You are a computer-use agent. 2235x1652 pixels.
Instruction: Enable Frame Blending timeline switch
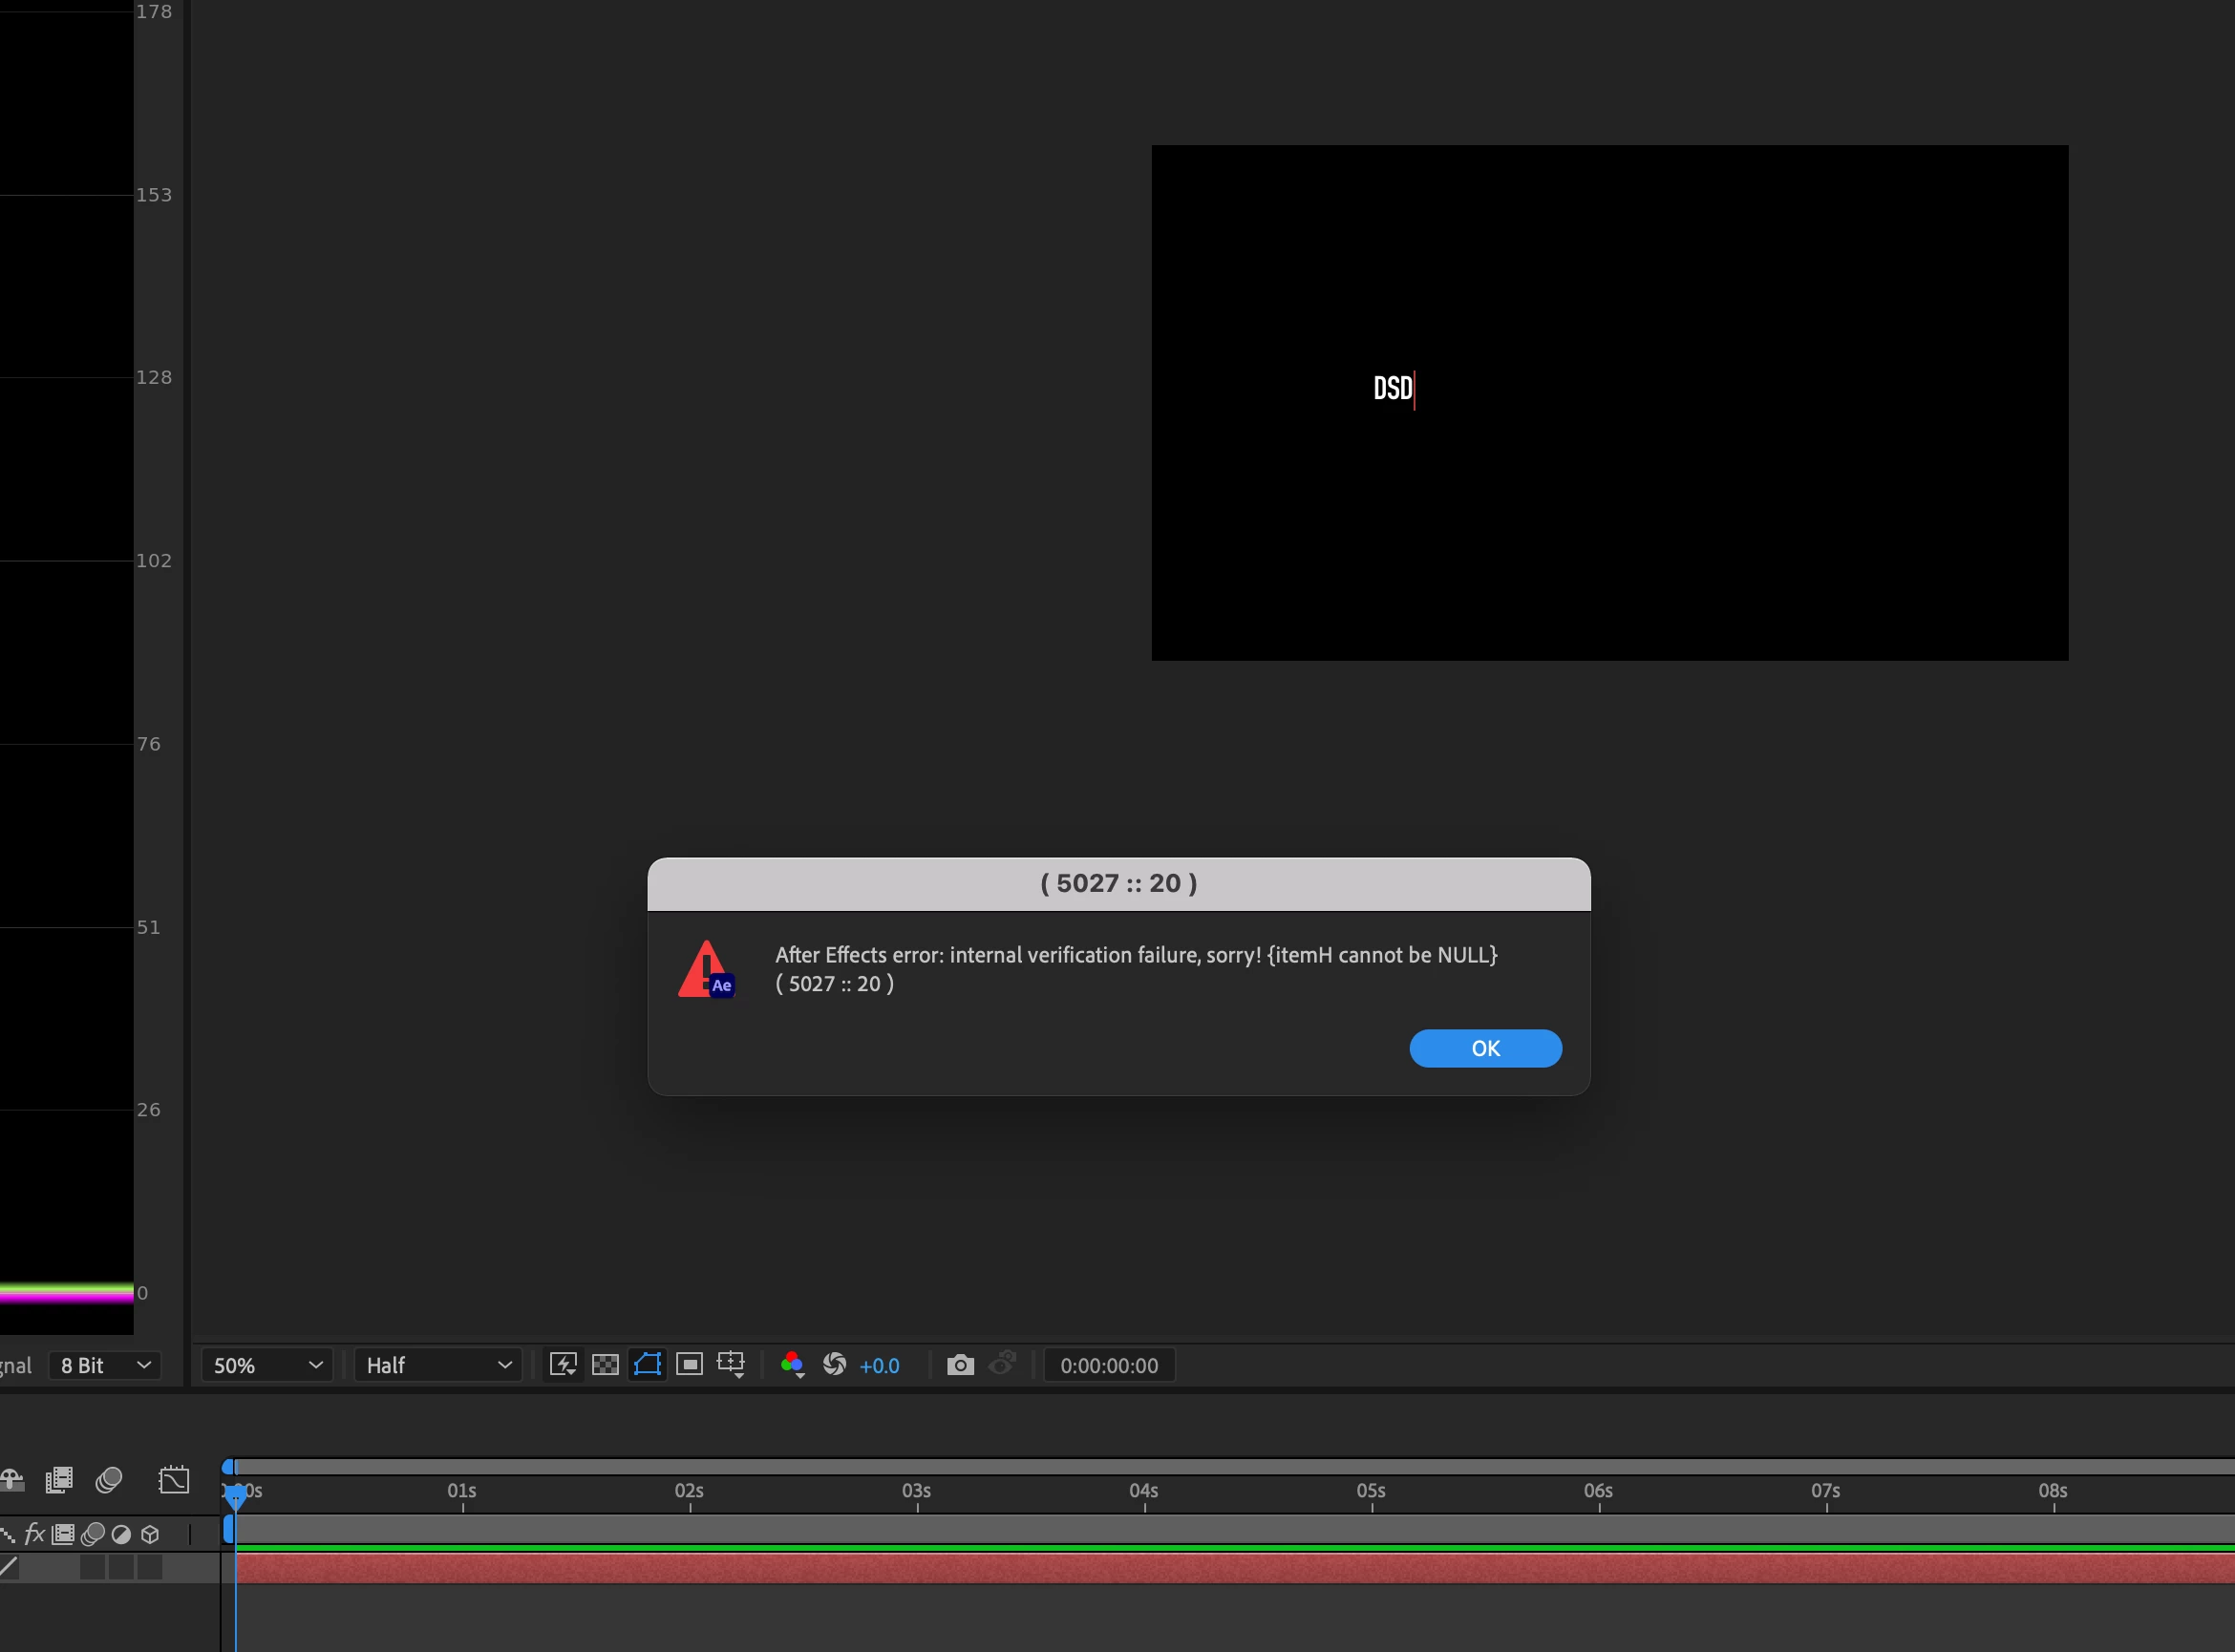point(59,1480)
